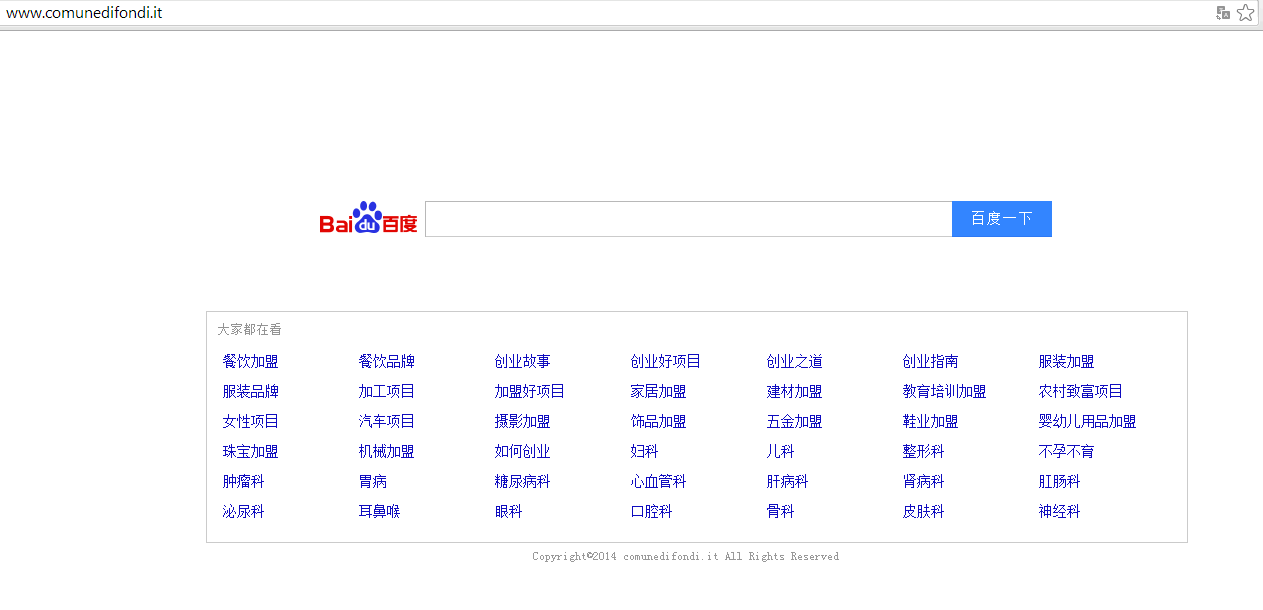Open the 创业指南 link
Viewport: 1263px width, 610px height.
931,362
